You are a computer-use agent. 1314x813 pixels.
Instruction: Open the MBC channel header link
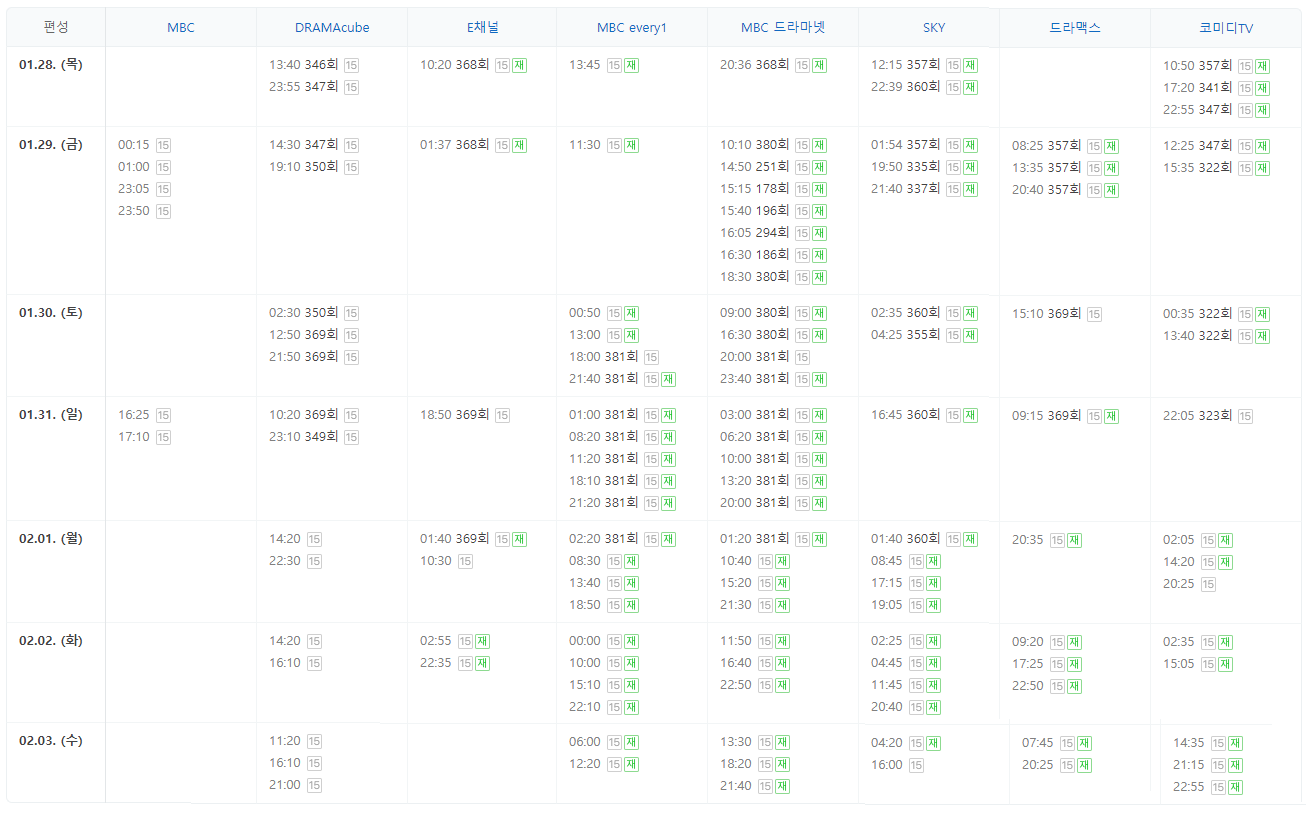181,27
